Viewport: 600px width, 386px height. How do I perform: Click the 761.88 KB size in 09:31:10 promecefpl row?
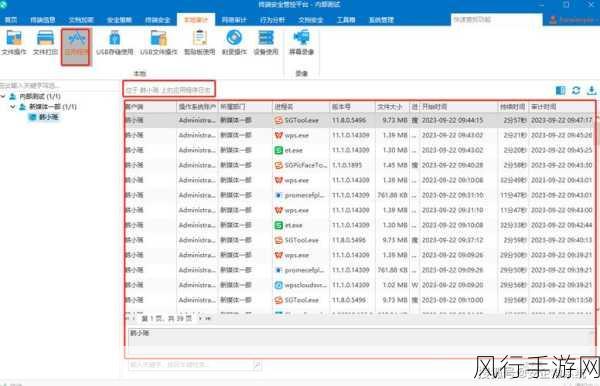(392, 195)
